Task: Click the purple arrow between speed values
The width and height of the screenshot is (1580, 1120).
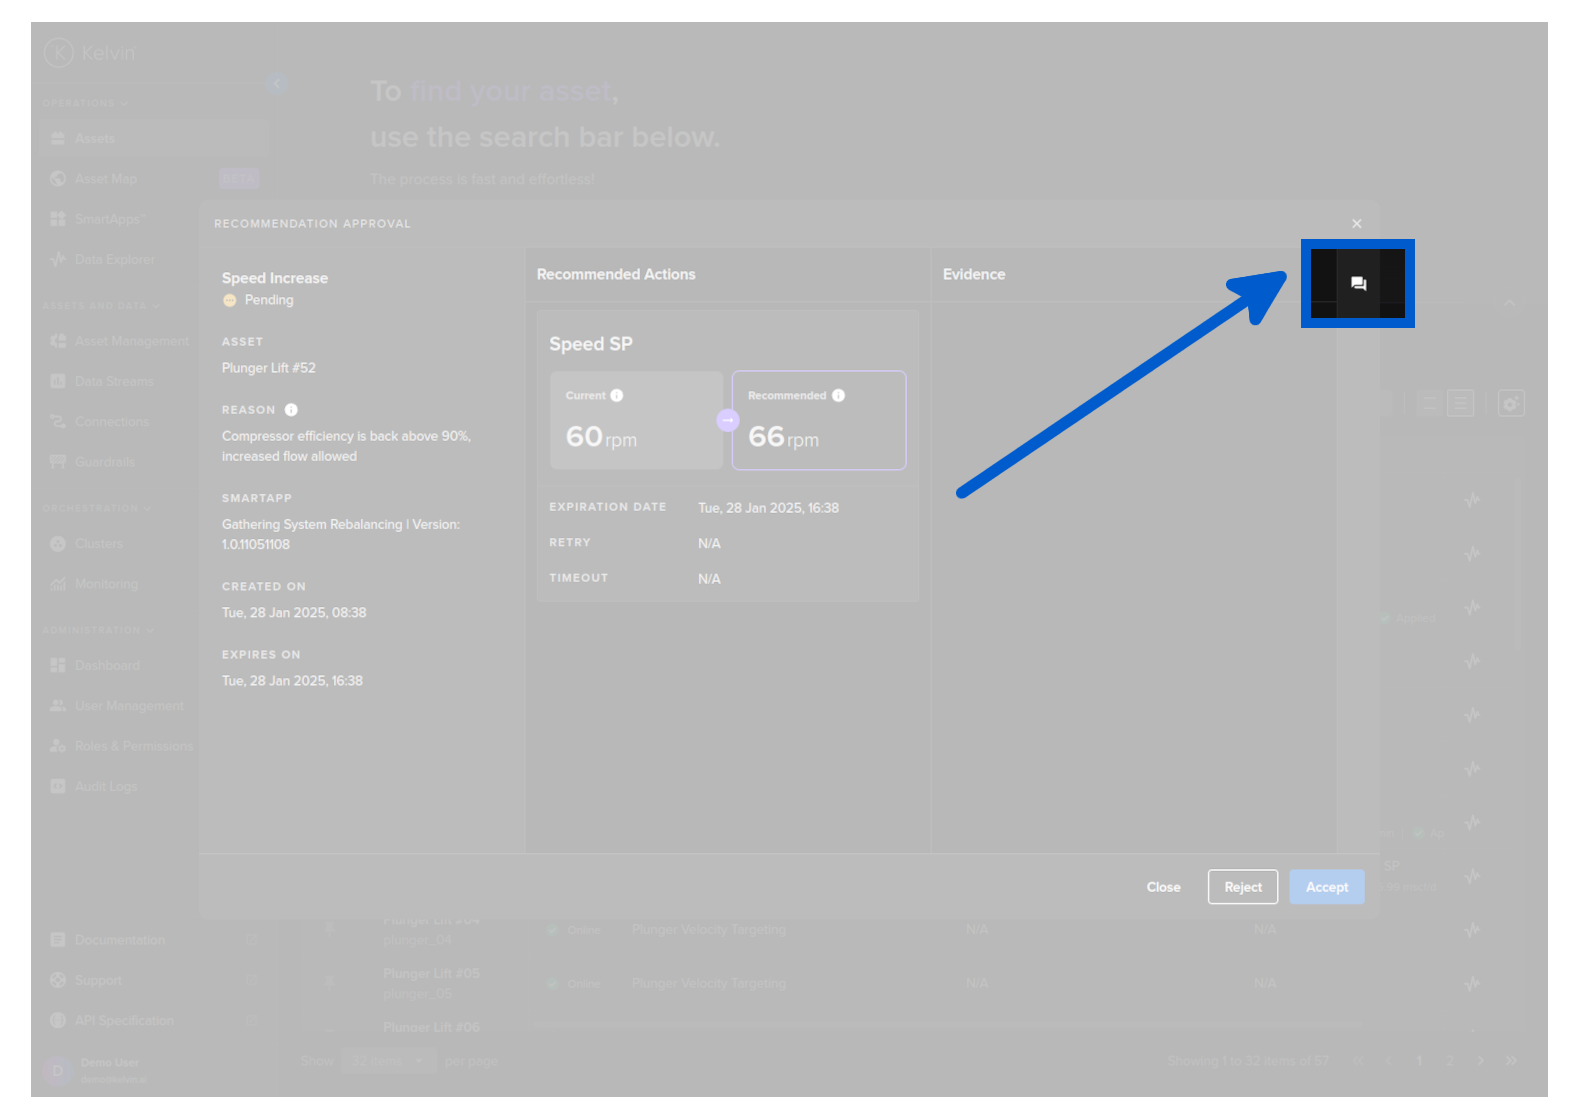Action: (x=728, y=421)
